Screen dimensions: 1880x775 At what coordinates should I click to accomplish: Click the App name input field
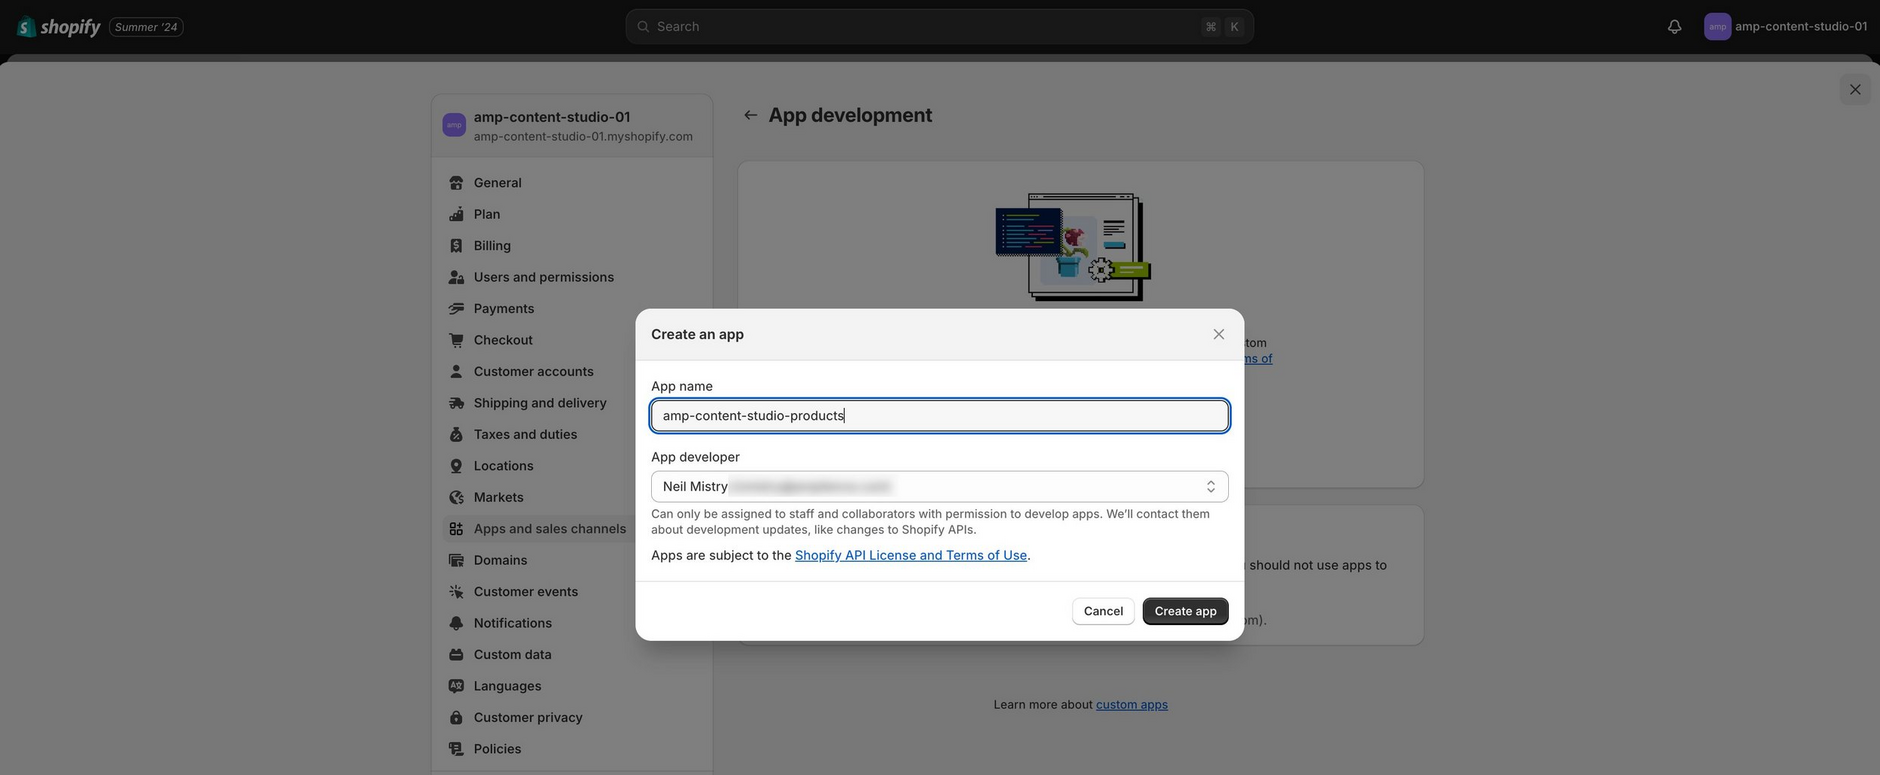coord(939,416)
